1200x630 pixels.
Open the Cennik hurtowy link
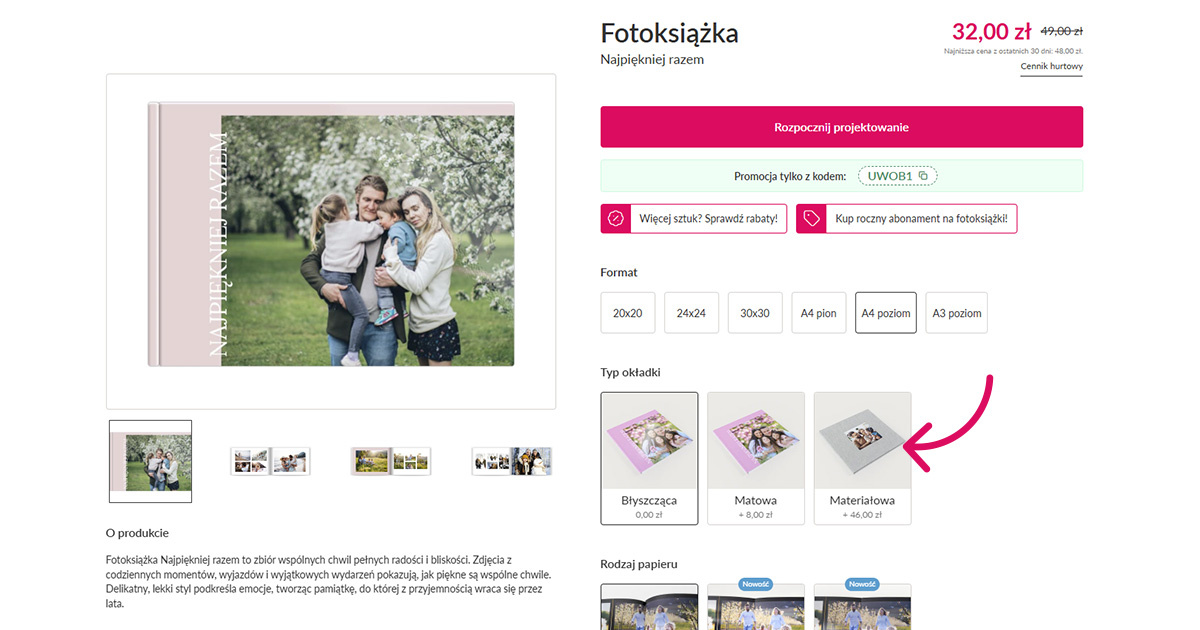(x=1051, y=67)
